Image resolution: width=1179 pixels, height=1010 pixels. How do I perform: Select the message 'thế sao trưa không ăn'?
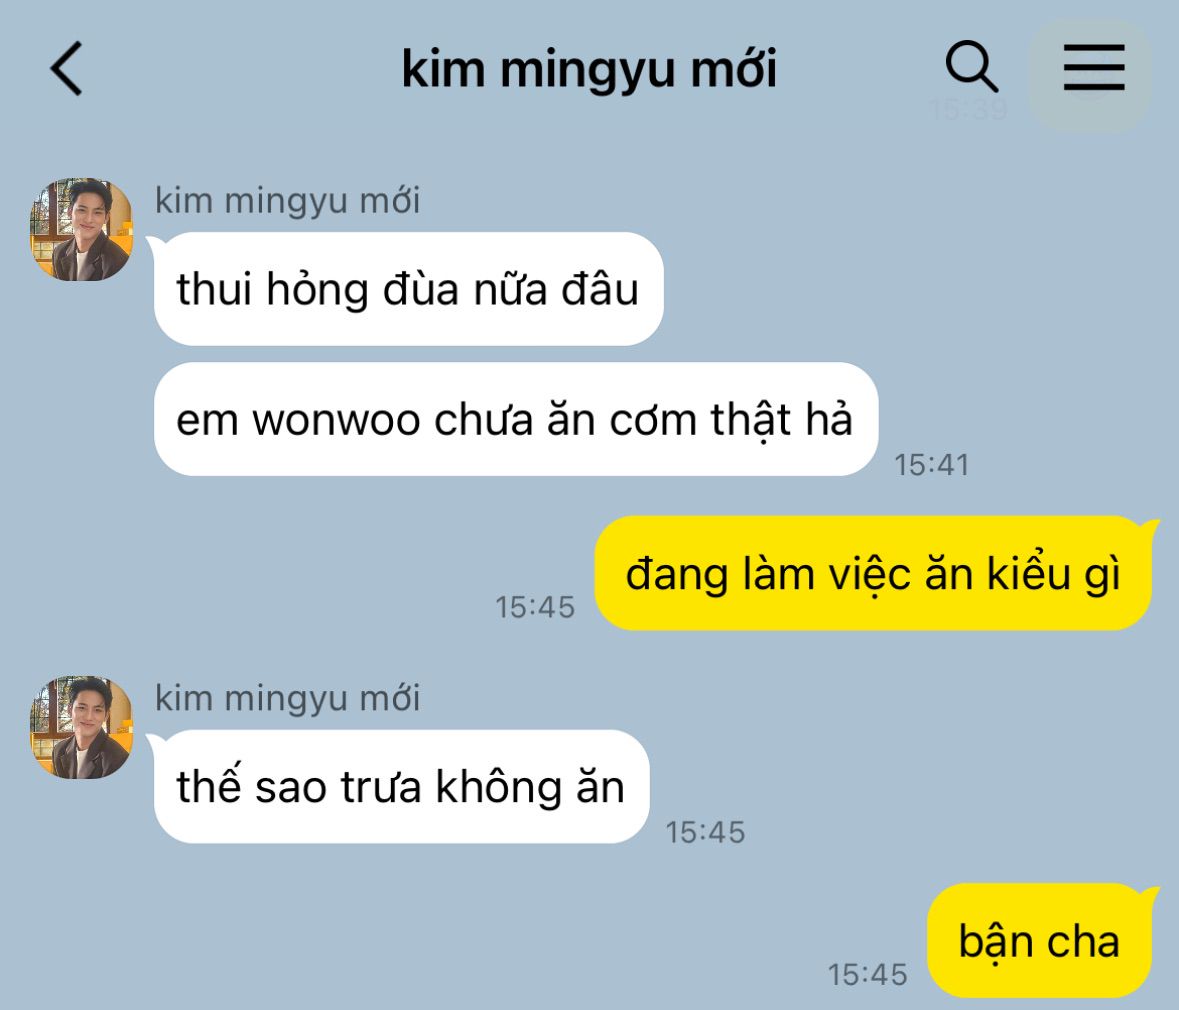tap(401, 787)
